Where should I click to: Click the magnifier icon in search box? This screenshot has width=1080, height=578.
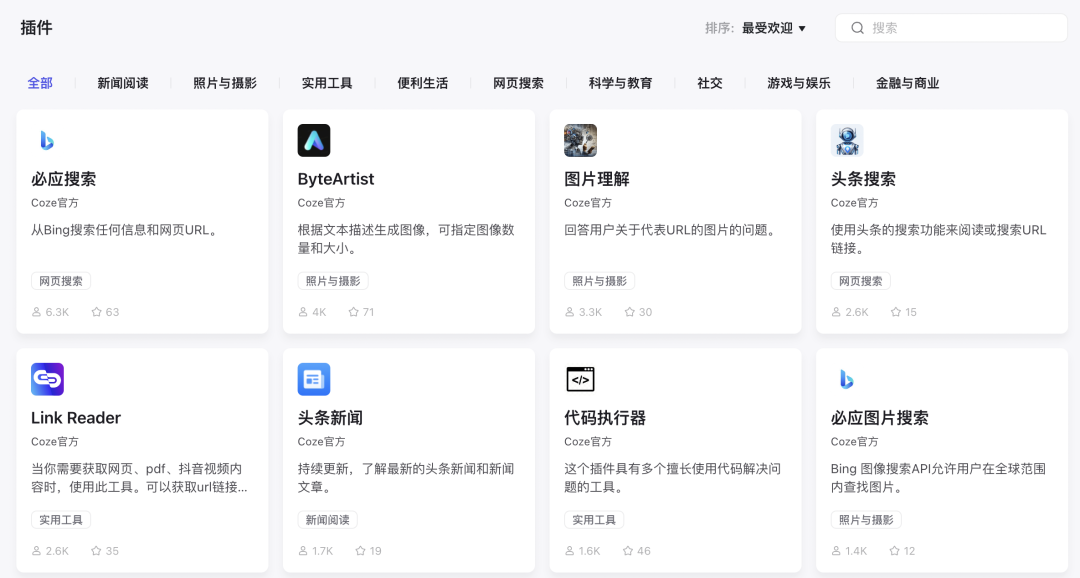pyautogui.click(x=858, y=28)
